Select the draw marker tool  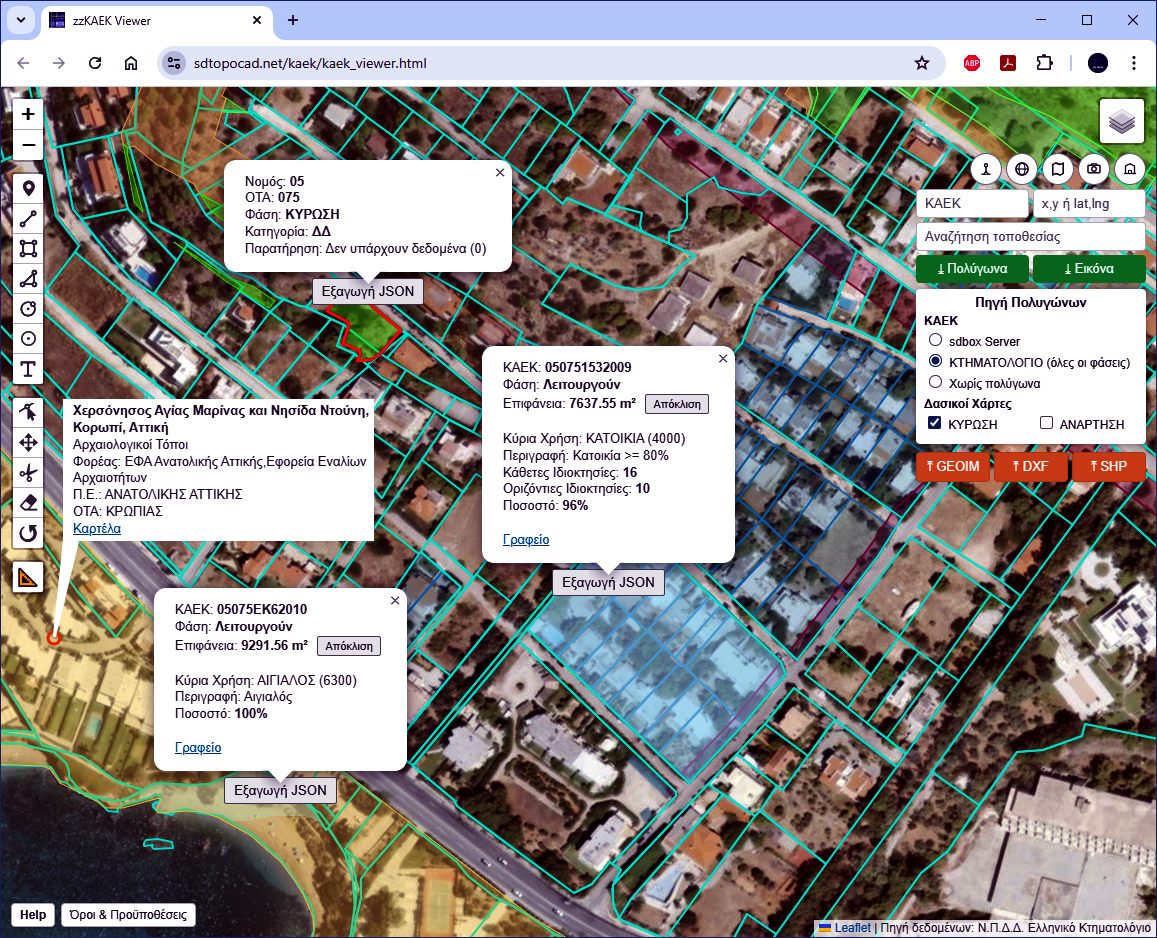(x=28, y=189)
